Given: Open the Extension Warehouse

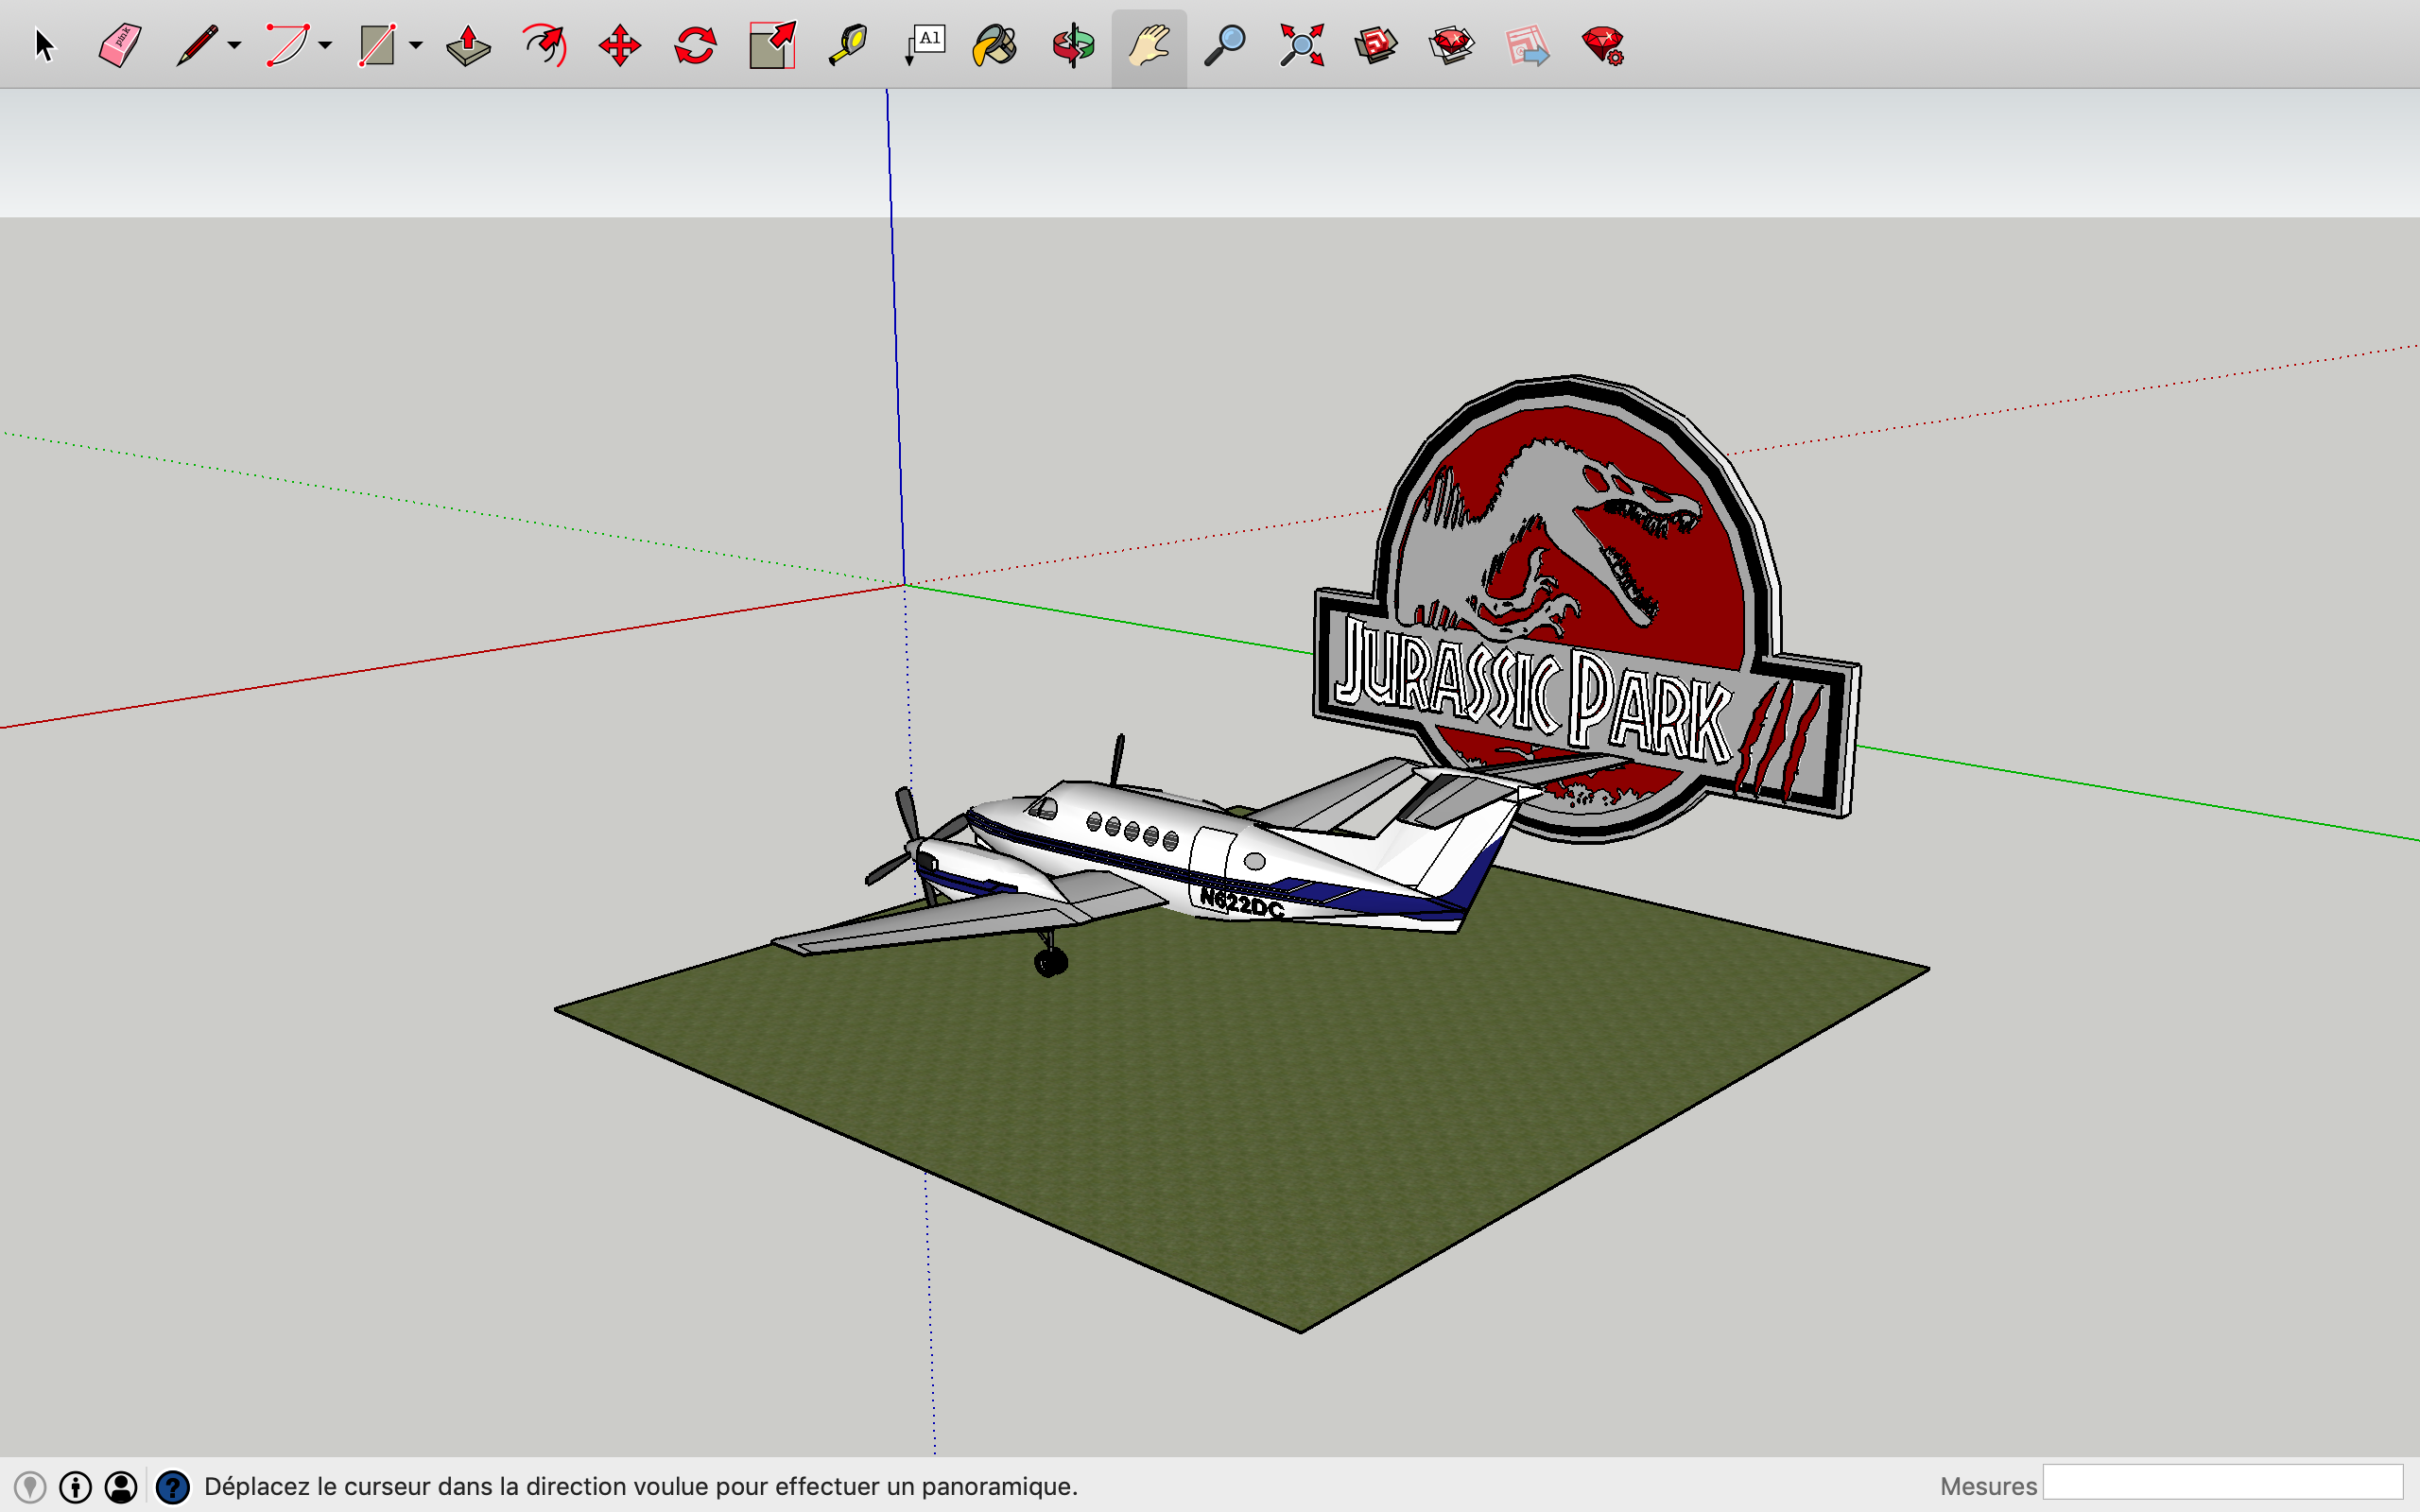Looking at the screenshot, I should tap(1452, 45).
